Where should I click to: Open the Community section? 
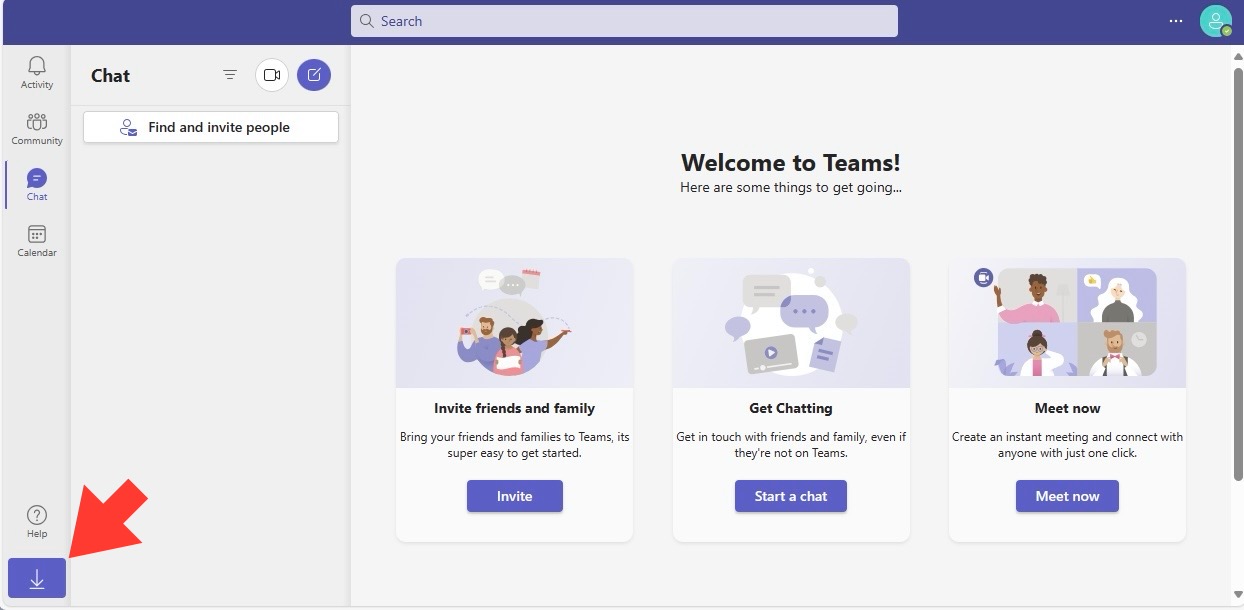click(37, 128)
